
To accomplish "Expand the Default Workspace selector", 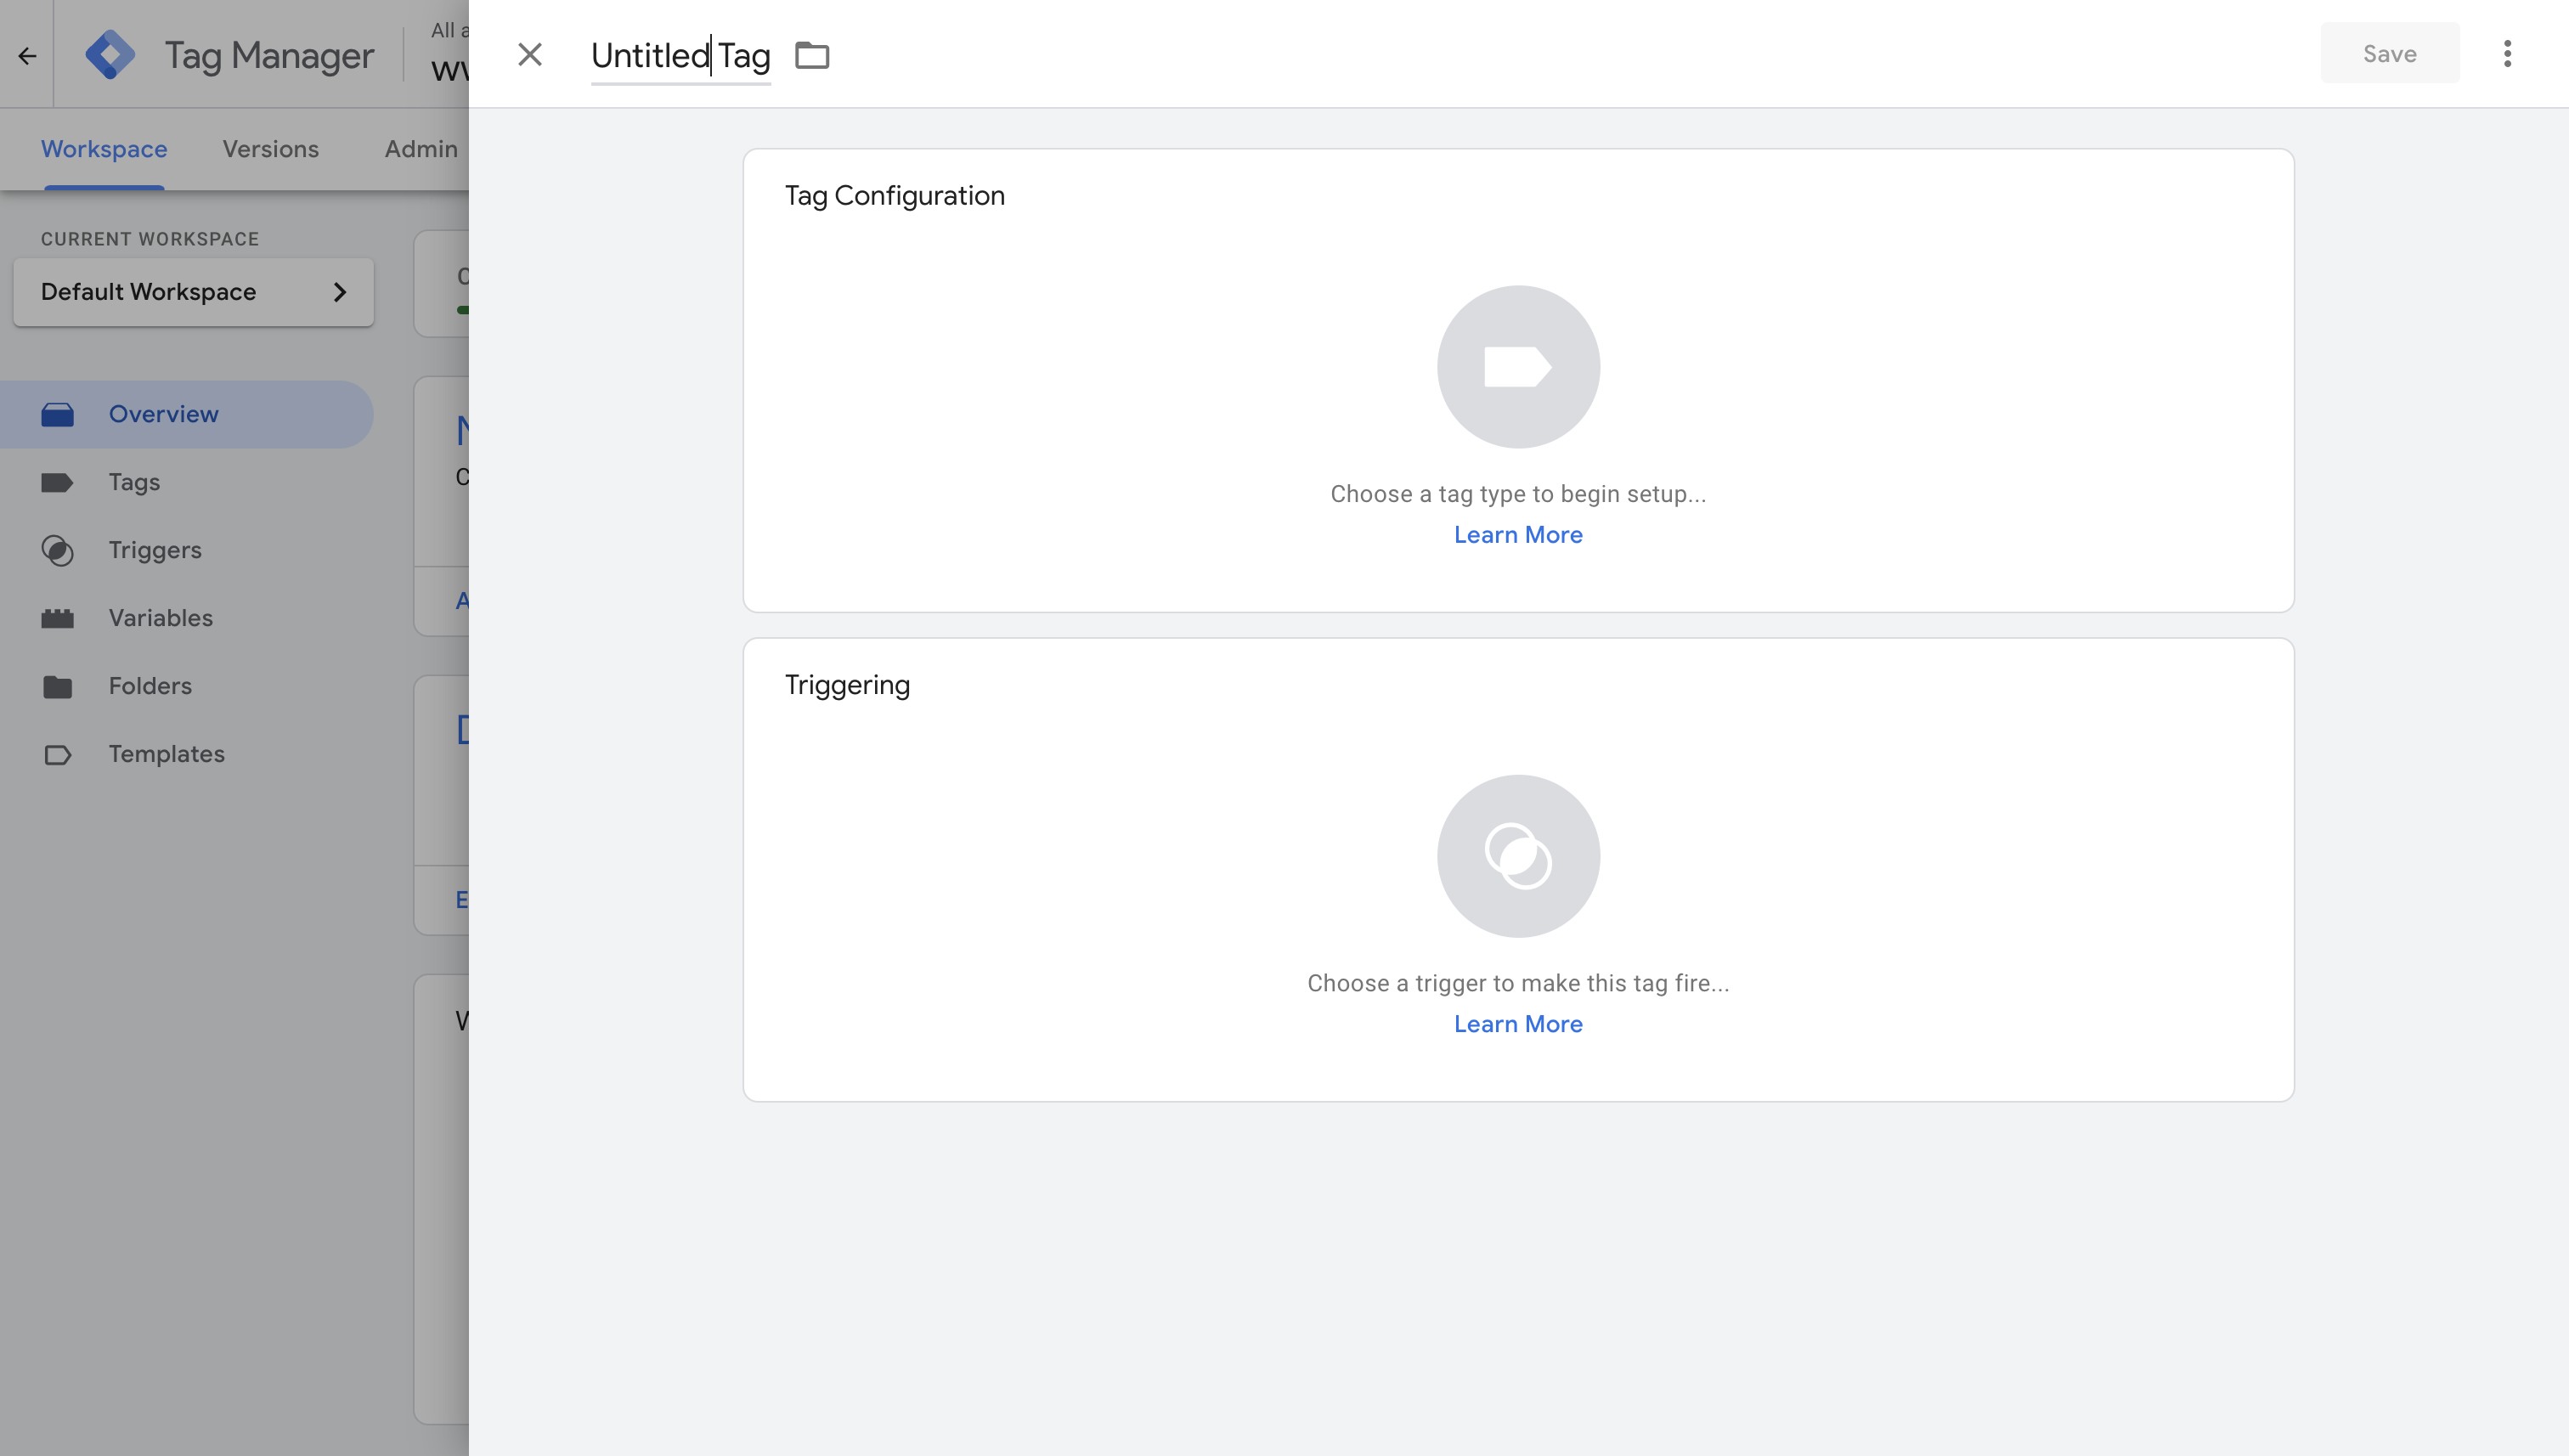I will click(x=193, y=292).
